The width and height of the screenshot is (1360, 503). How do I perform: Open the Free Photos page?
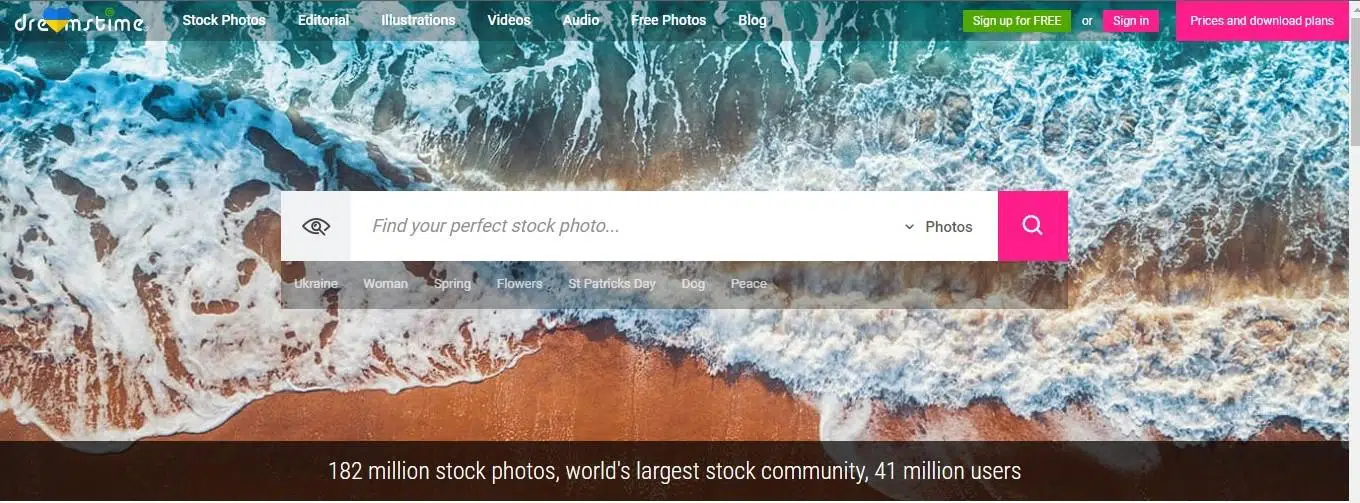669,20
